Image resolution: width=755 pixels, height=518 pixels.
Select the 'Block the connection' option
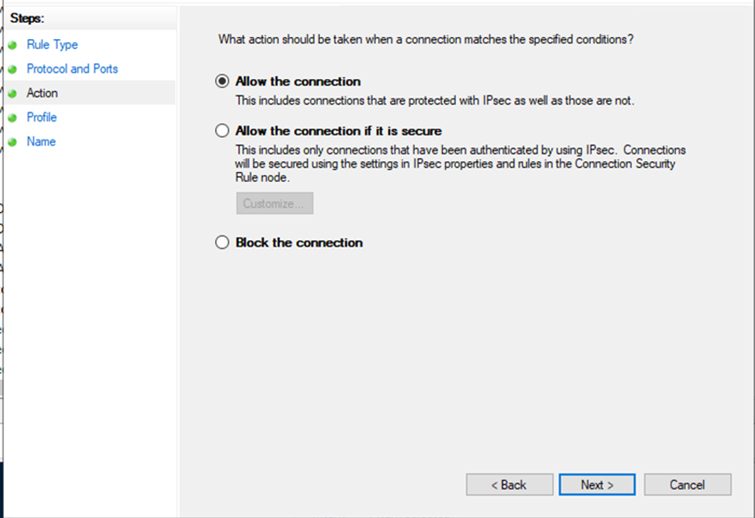click(222, 242)
